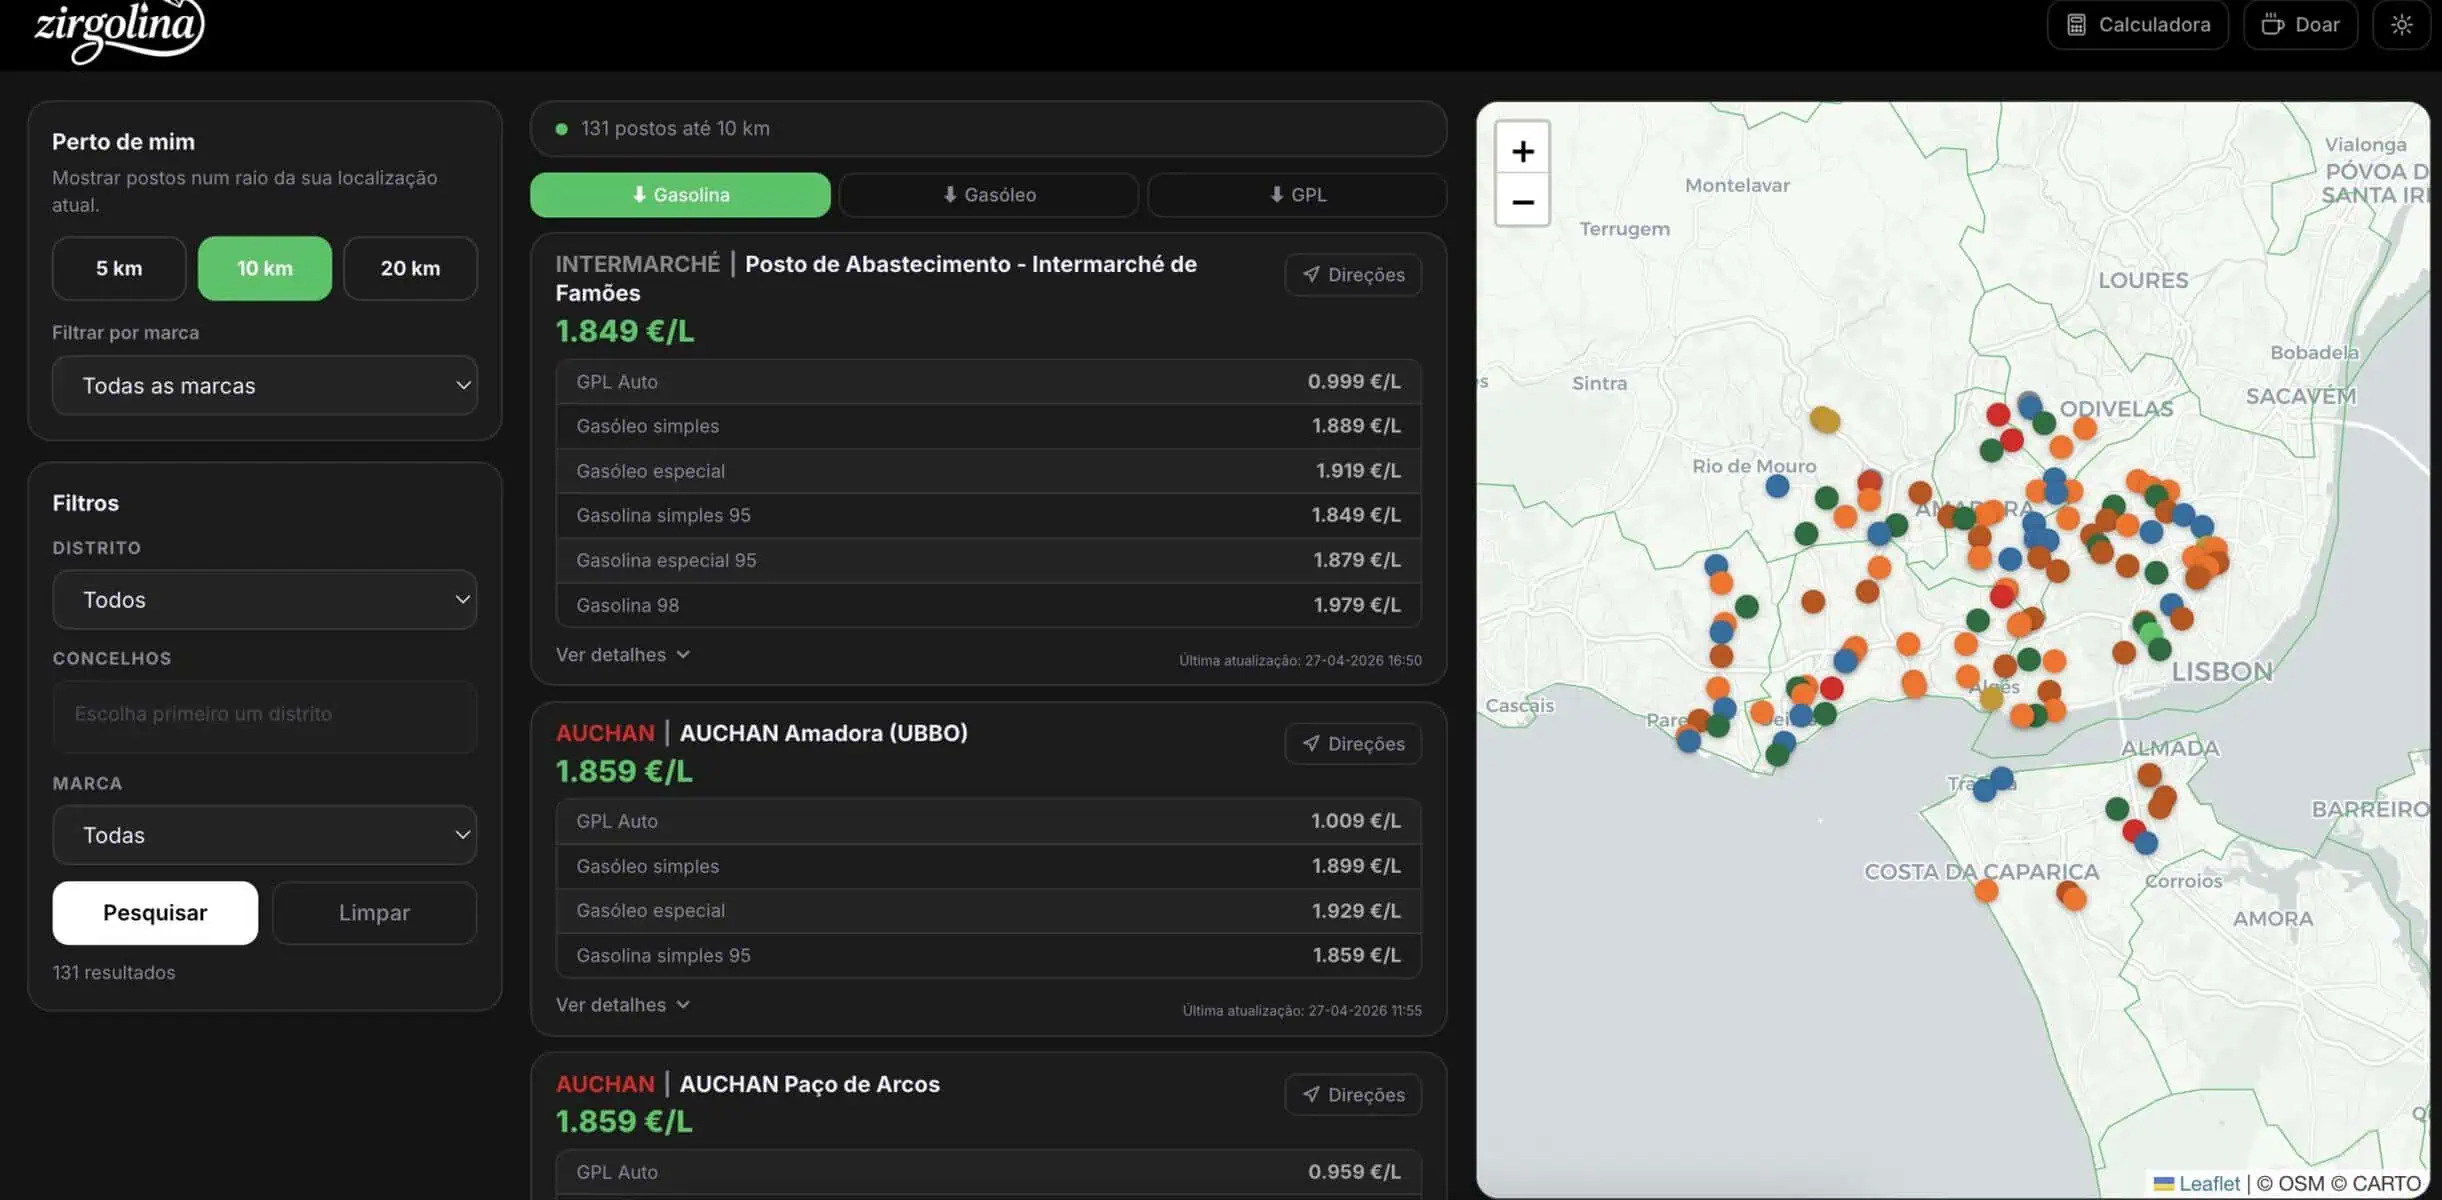Image resolution: width=2442 pixels, height=1200 pixels.
Task: Toggle the light/dark theme sun icon
Action: [2401, 25]
